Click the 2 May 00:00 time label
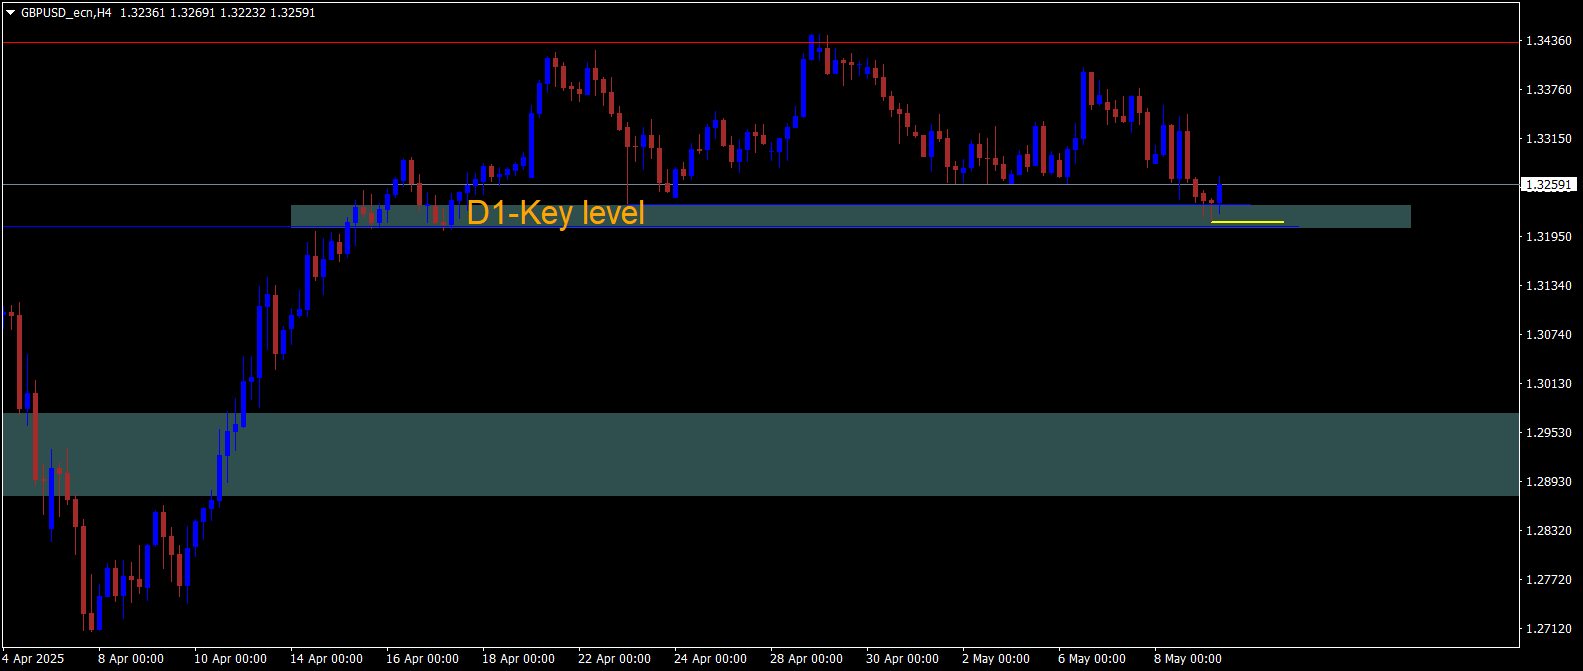Viewport: 1583px width, 671px height. (x=996, y=659)
